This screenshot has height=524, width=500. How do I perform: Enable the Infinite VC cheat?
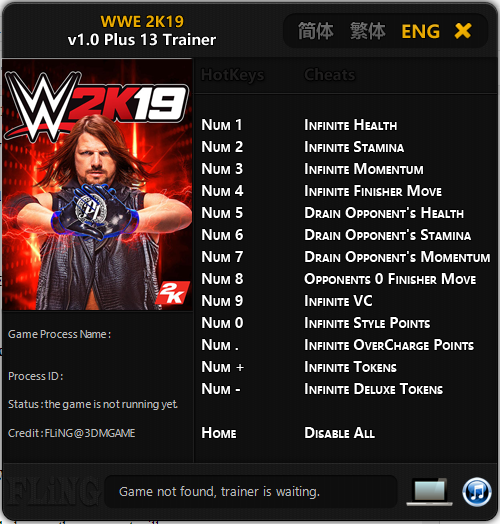(338, 301)
